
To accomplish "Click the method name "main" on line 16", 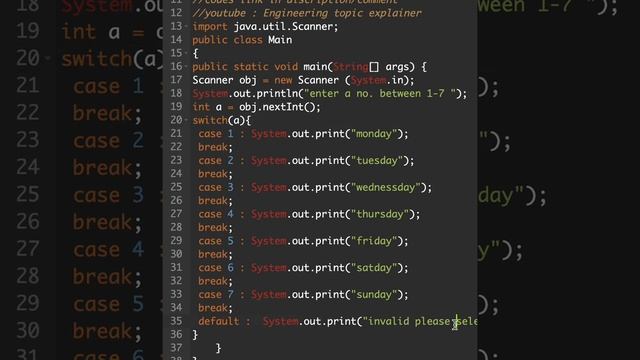I will [x=316, y=67].
